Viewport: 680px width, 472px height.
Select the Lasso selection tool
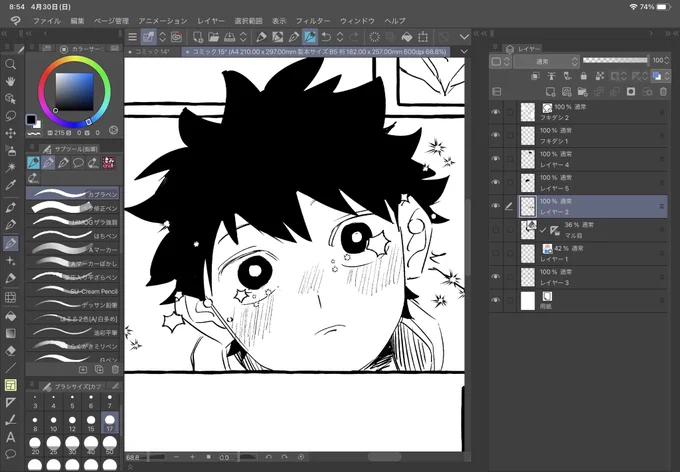pyautogui.click(x=10, y=116)
